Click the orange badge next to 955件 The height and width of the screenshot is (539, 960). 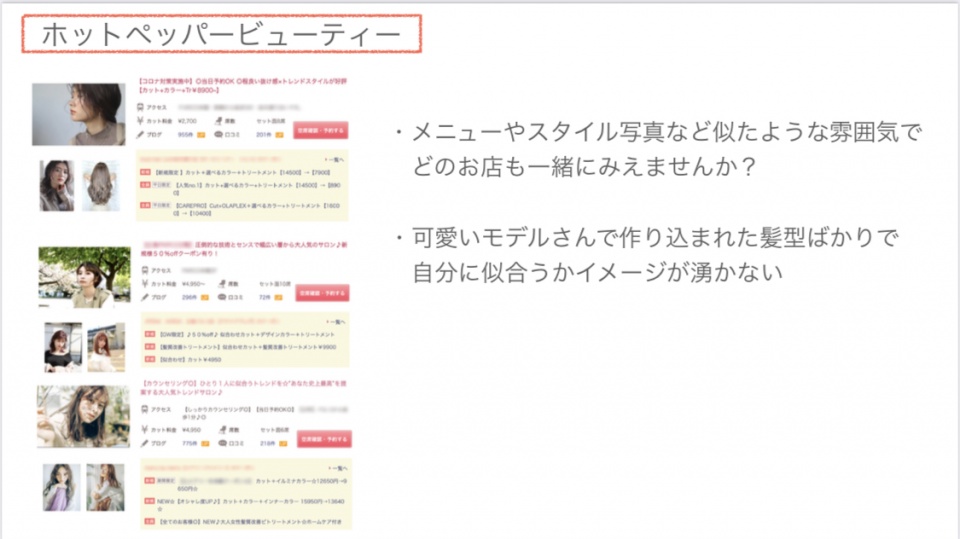pyautogui.click(x=201, y=135)
